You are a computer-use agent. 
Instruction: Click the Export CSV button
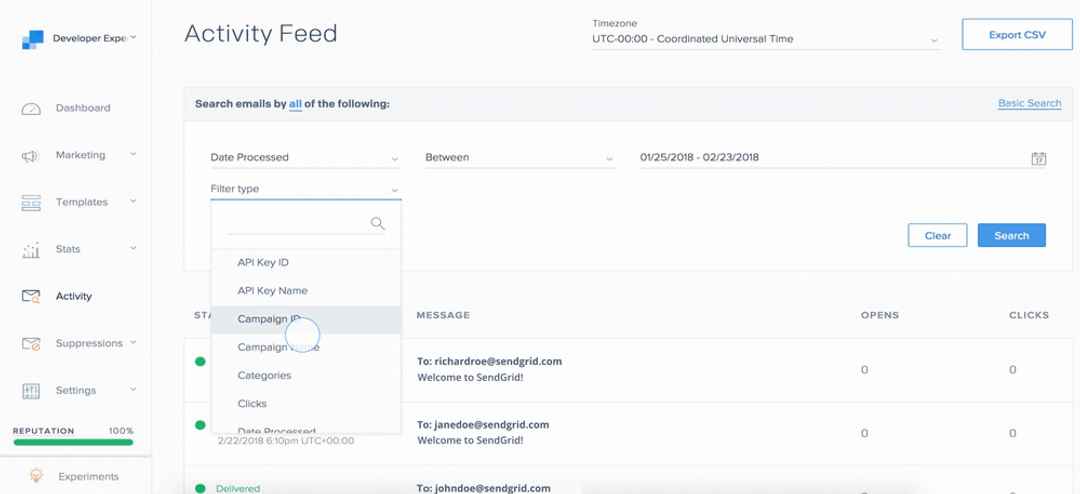click(1017, 35)
